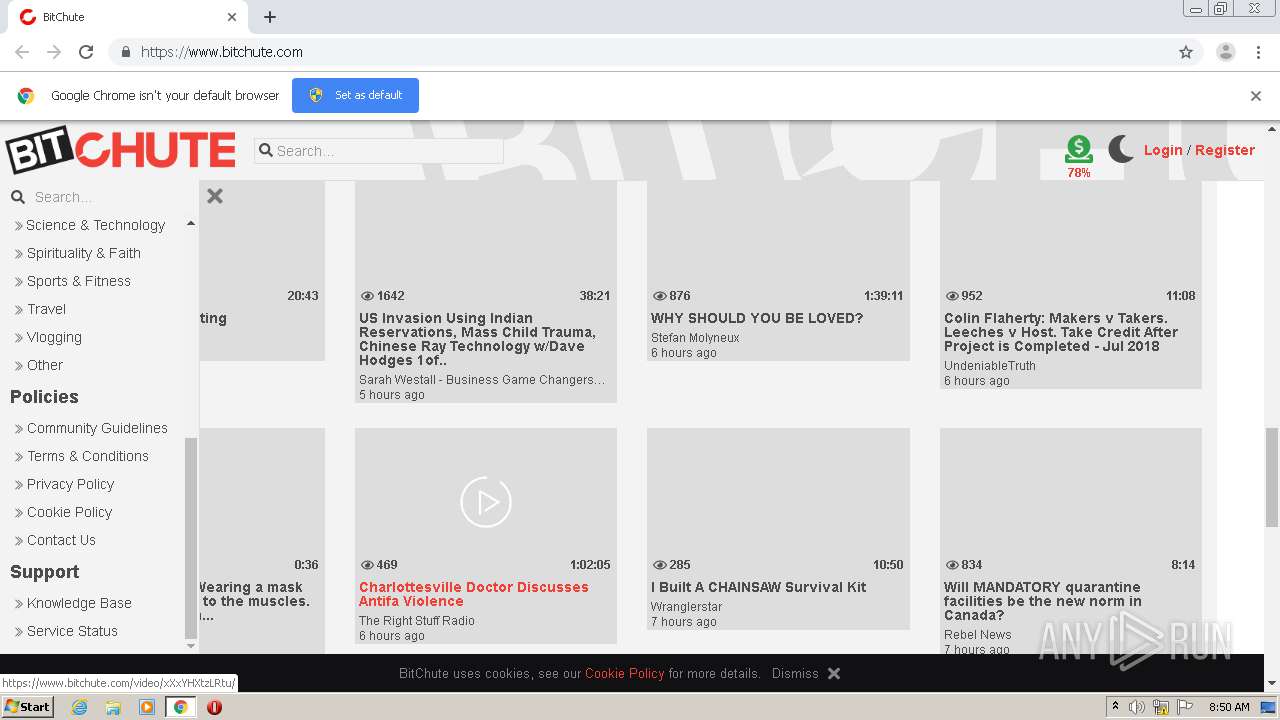This screenshot has width=1280, height=720.
Task: Open WHY SHOULD YOU BE LOVED? video
Action: (756, 318)
